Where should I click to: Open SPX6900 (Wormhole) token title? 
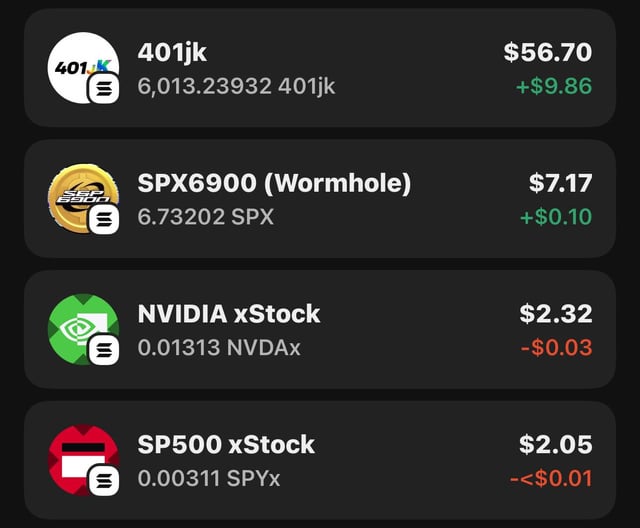[274, 184]
